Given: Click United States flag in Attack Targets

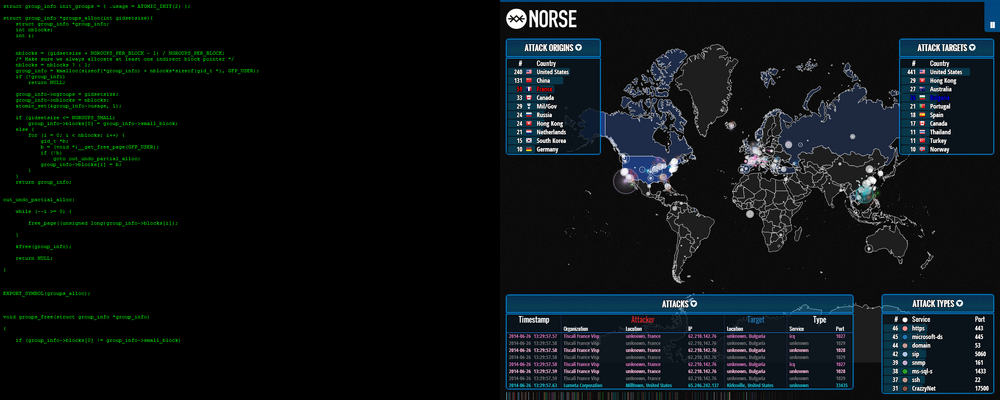Looking at the screenshot, I should tap(922, 72).
